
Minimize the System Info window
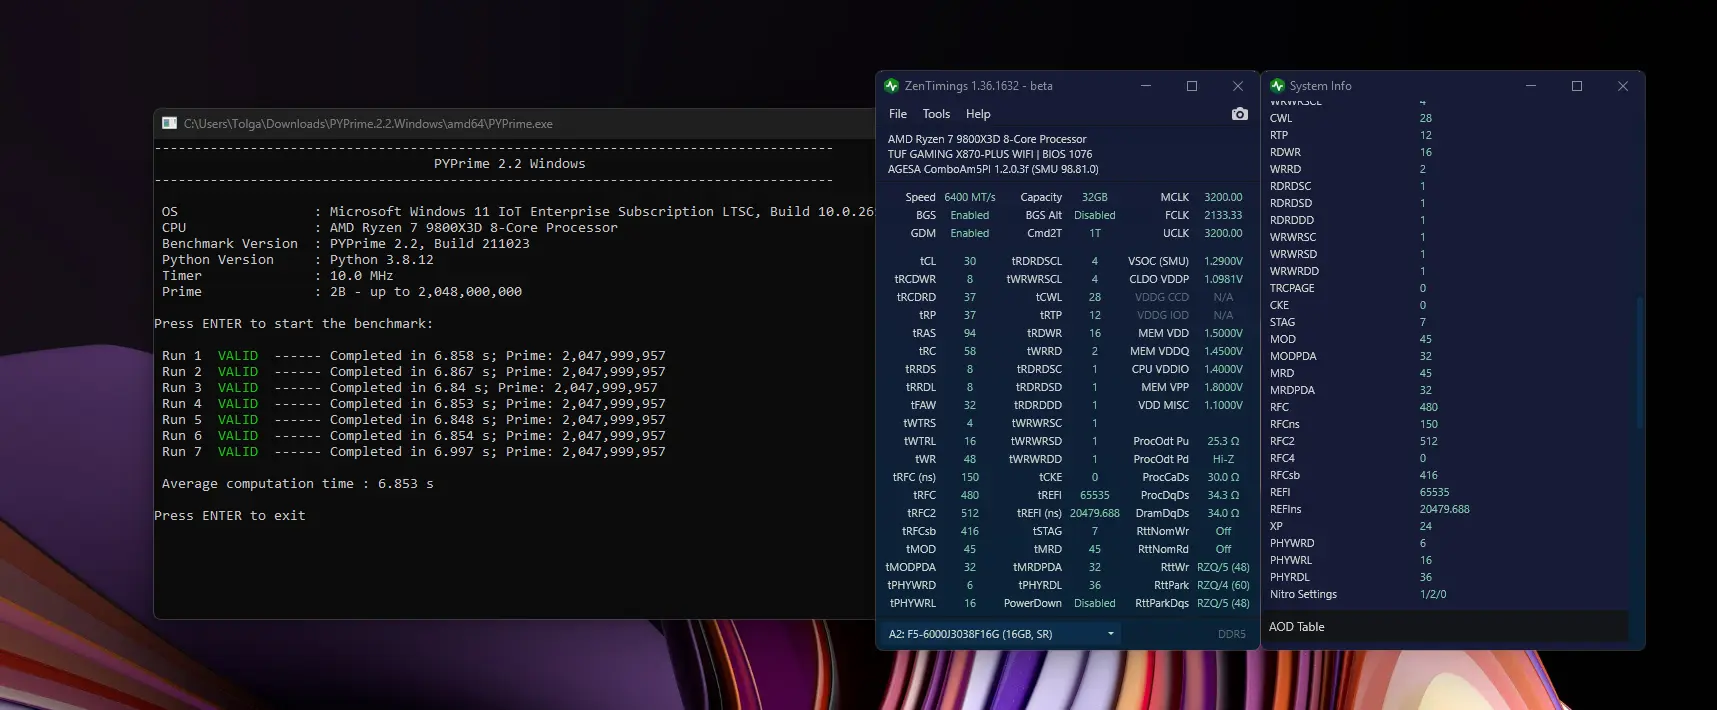coord(1531,86)
